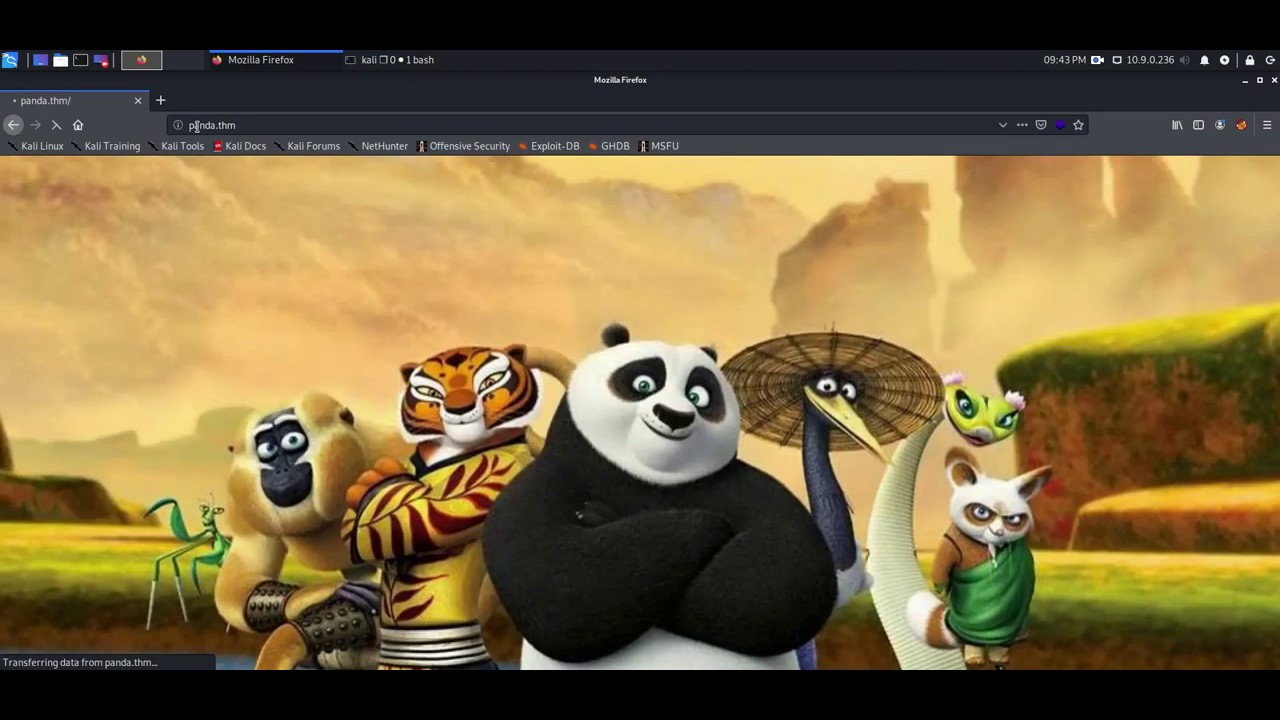The height and width of the screenshot is (720, 1280).
Task: Click the purple cube extension icon
Action: click(1060, 125)
